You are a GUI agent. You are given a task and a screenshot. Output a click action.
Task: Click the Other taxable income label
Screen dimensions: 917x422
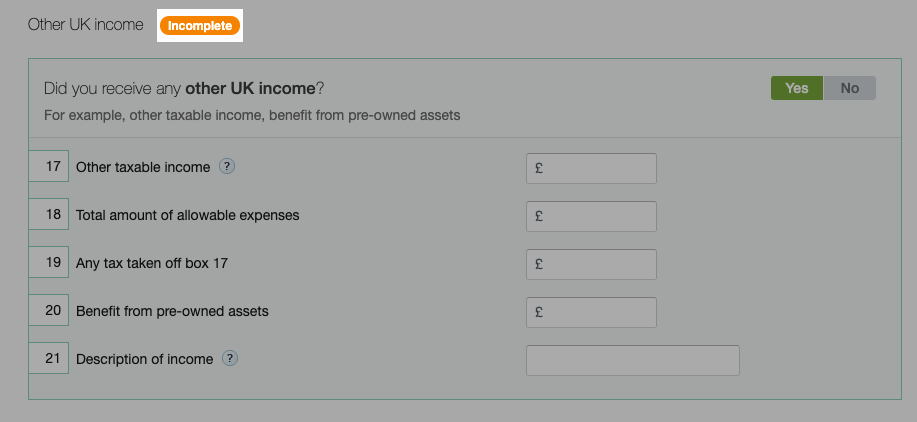(143, 167)
